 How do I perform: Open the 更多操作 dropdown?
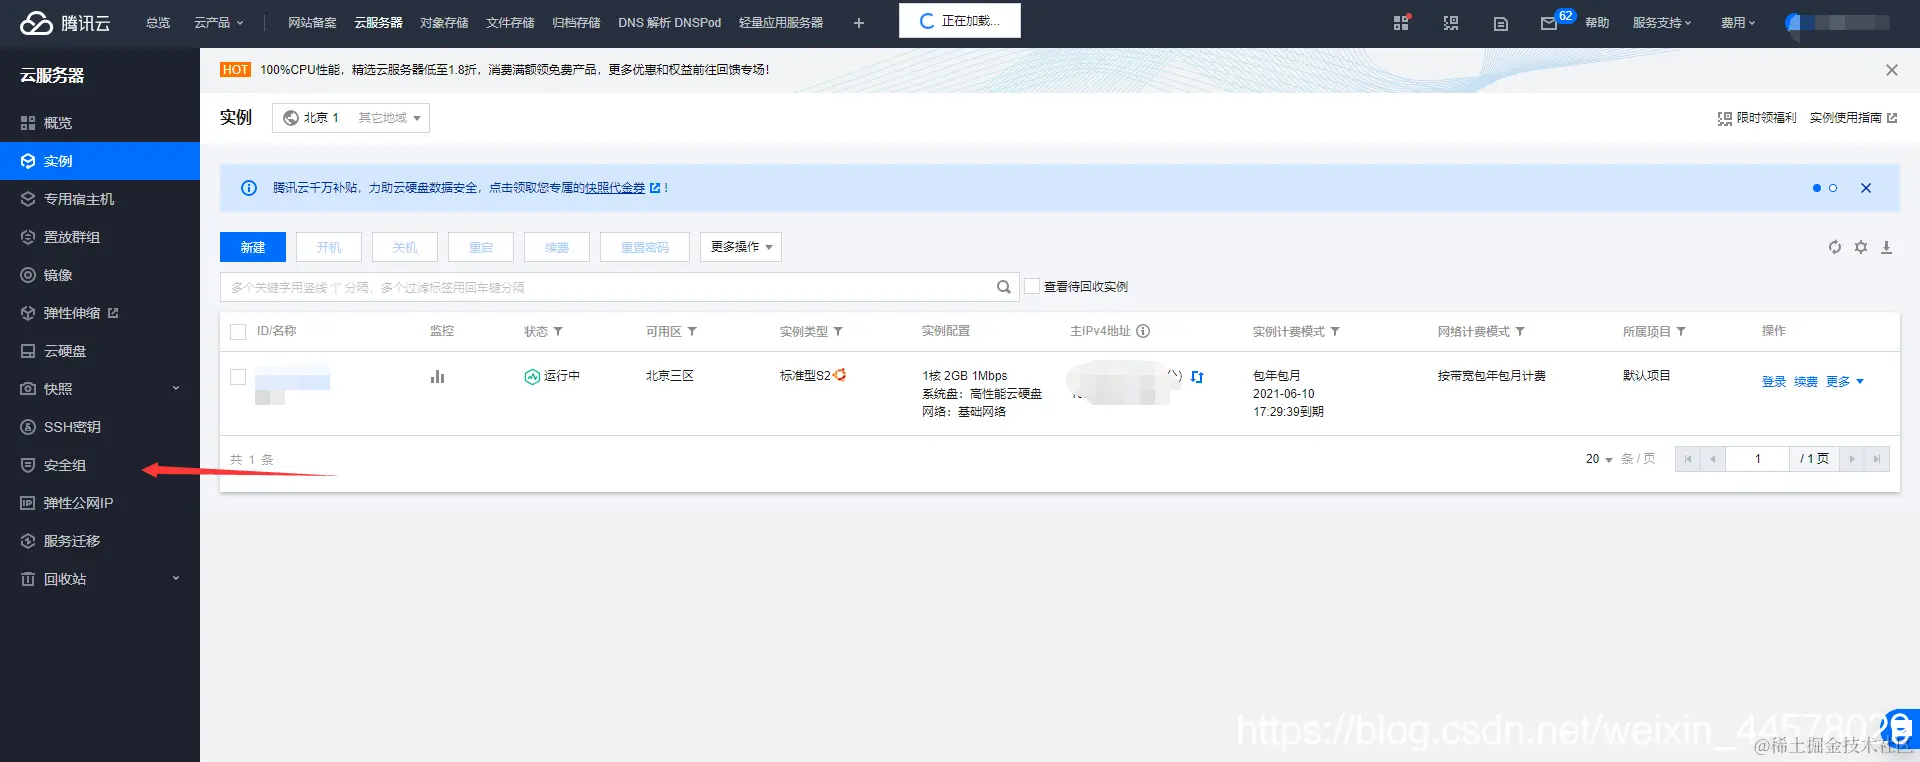pyautogui.click(x=741, y=247)
